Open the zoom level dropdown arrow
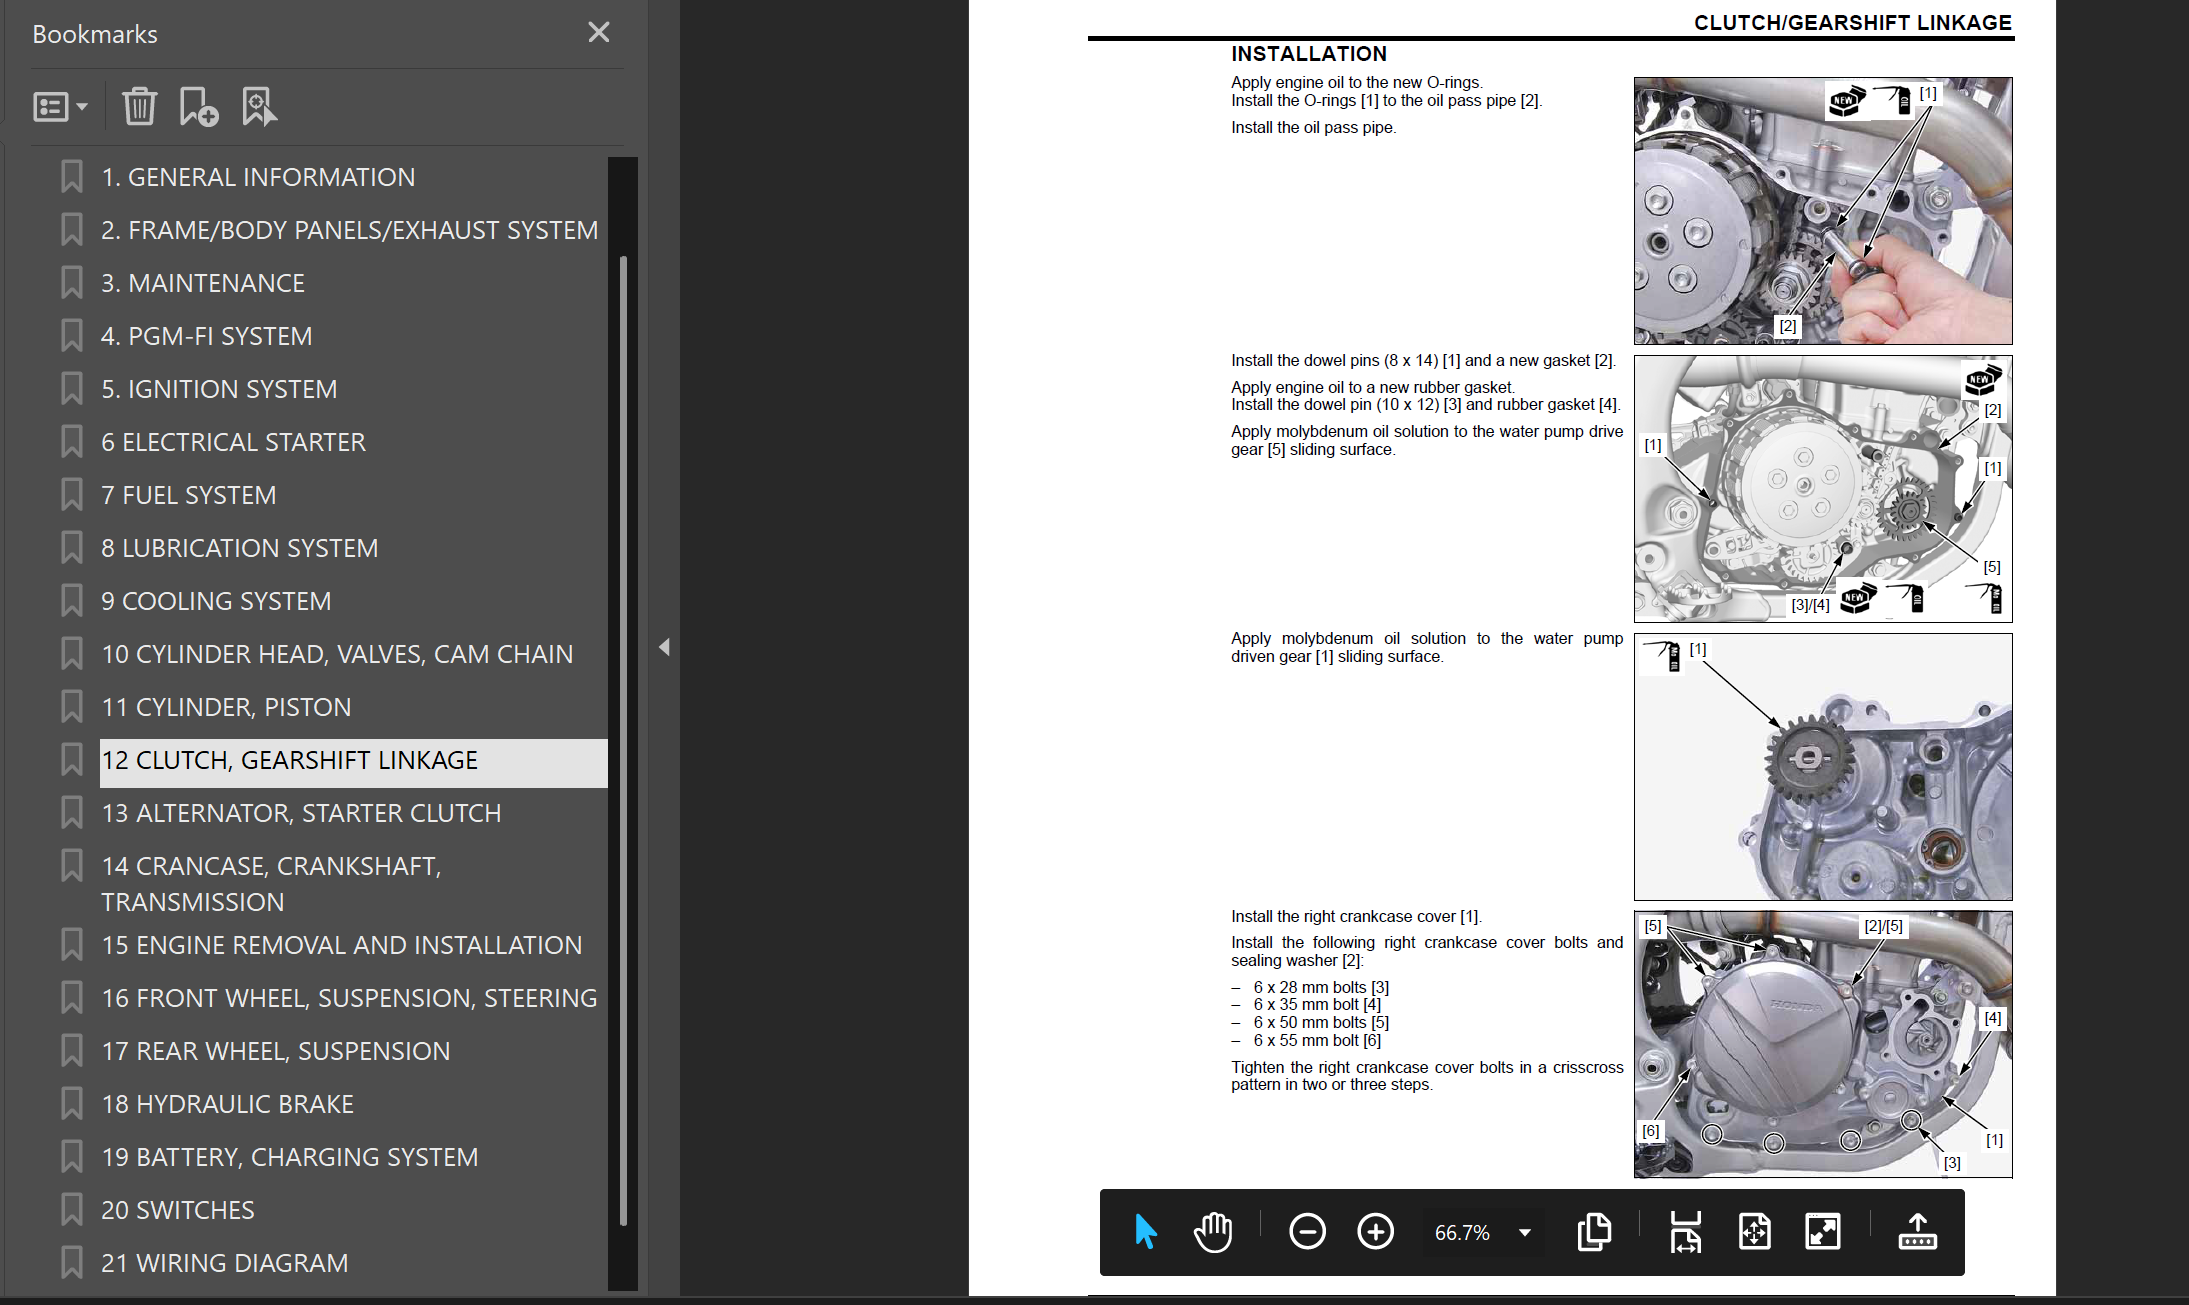This screenshot has width=2189, height=1305. point(1525,1233)
